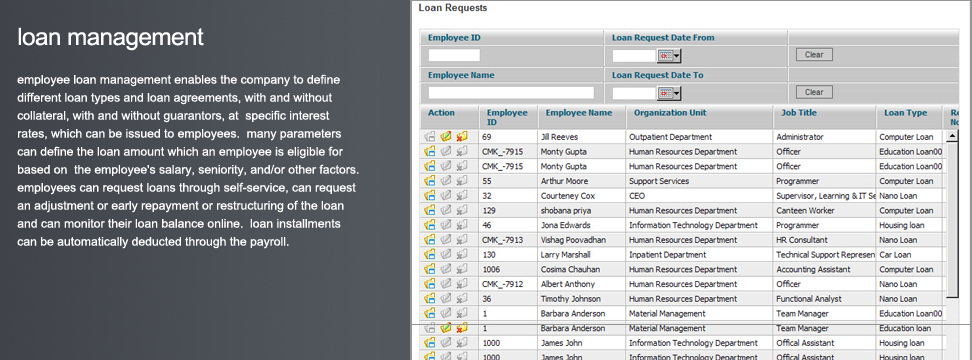Click disabled edit icon in Arthur Moore row
This screenshot has width=972, height=360.
[446, 181]
